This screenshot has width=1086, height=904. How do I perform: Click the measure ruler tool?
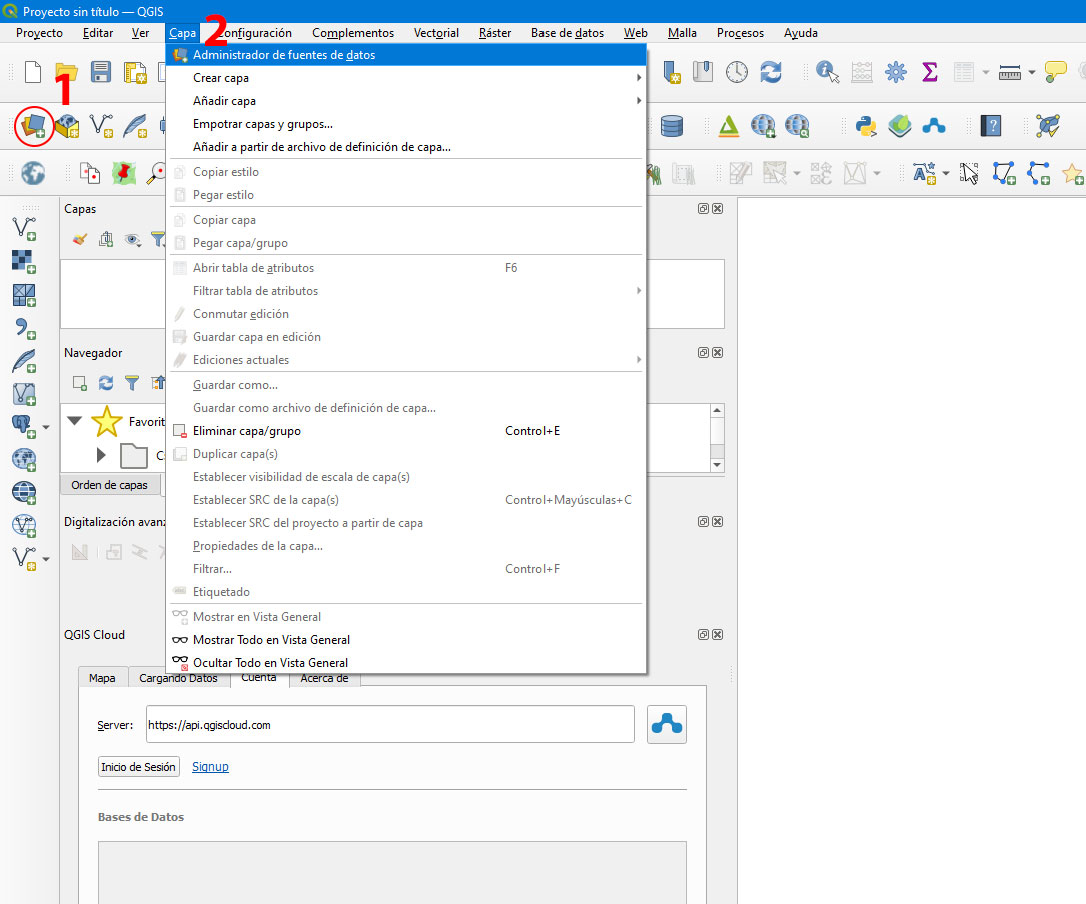pyautogui.click(x=1010, y=72)
